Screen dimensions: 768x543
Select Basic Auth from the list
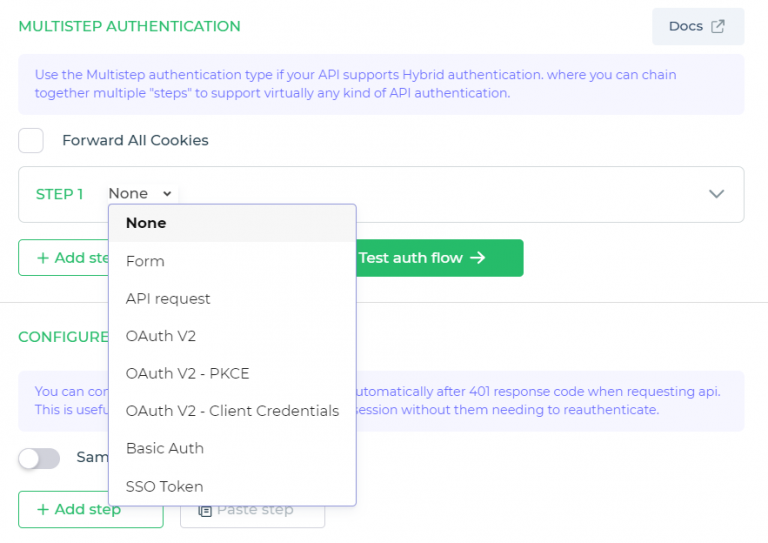[165, 449]
